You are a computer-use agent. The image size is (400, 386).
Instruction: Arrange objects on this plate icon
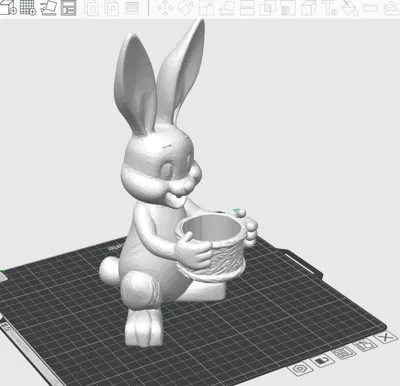(343, 353)
